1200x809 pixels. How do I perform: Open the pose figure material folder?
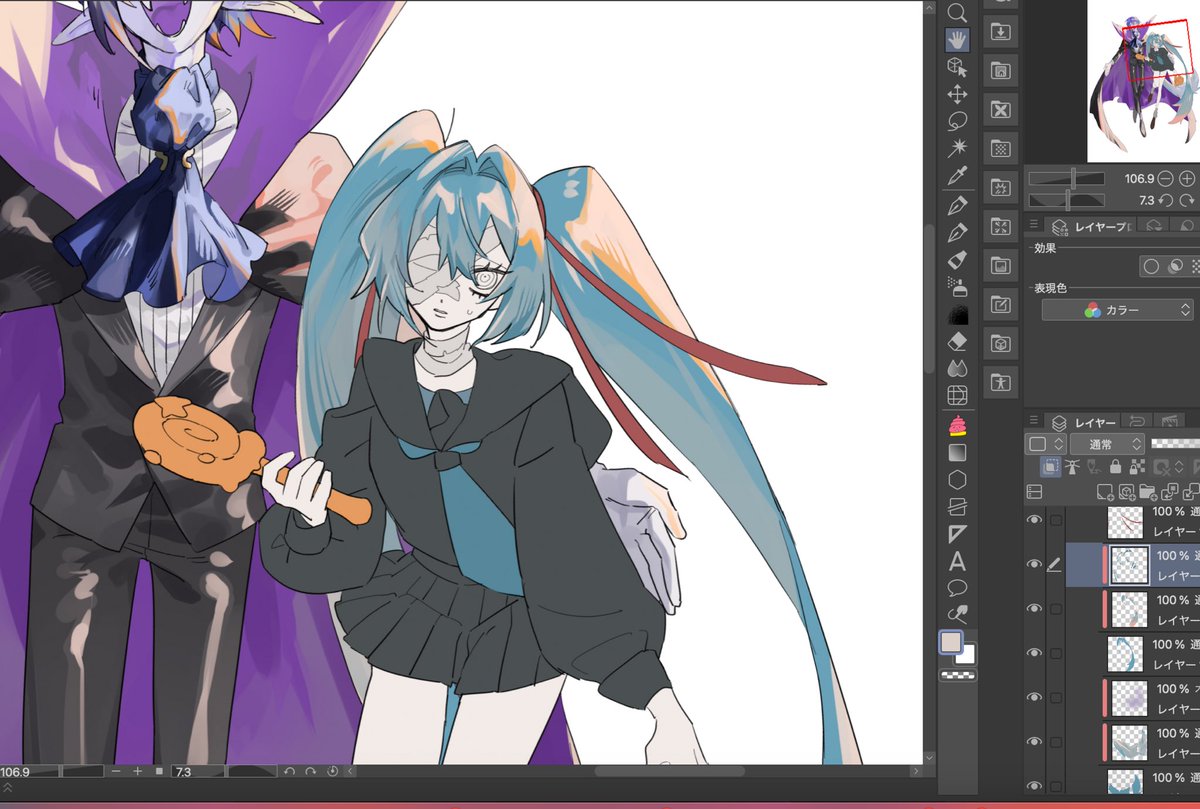(x=1000, y=382)
